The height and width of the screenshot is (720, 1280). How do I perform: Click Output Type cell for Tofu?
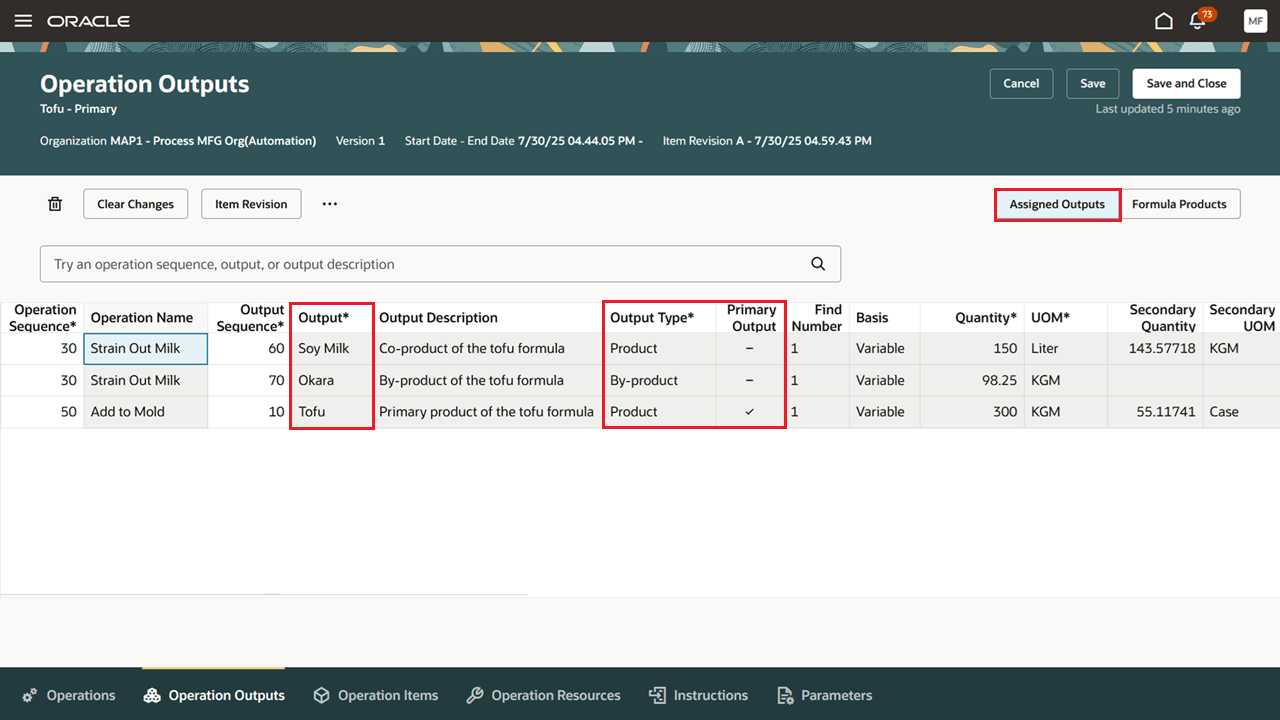pyautogui.click(x=660, y=412)
